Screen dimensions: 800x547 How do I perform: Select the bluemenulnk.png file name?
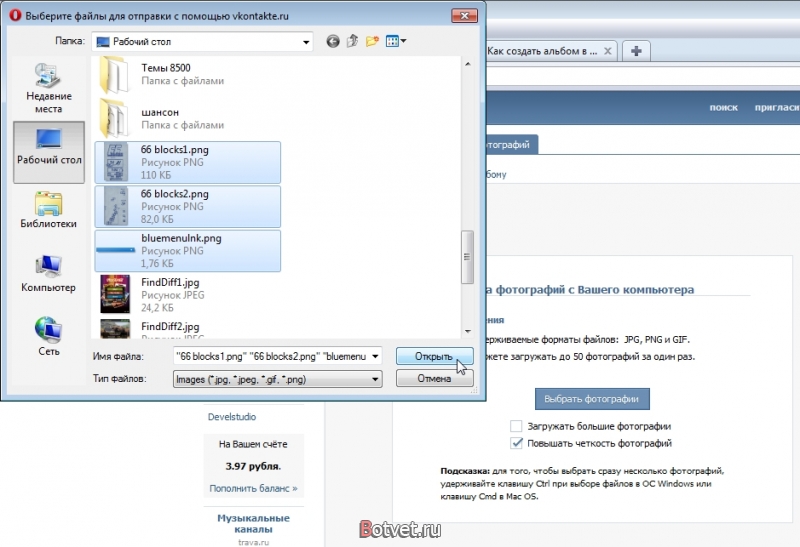[x=181, y=238]
